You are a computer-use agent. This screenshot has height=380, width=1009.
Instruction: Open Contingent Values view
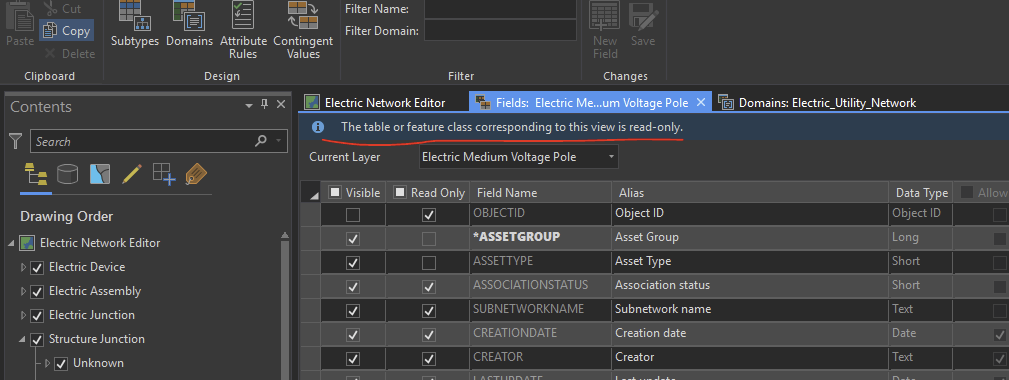click(303, 31)
